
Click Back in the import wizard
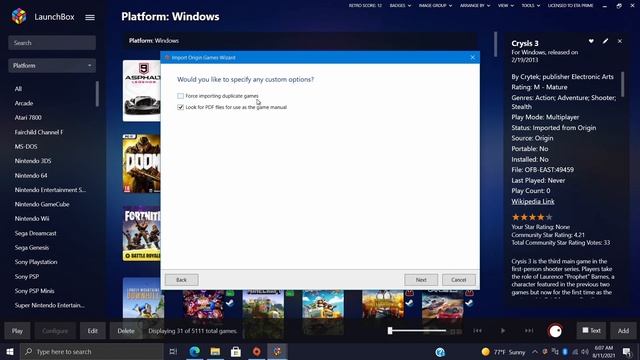pos(181,280)
